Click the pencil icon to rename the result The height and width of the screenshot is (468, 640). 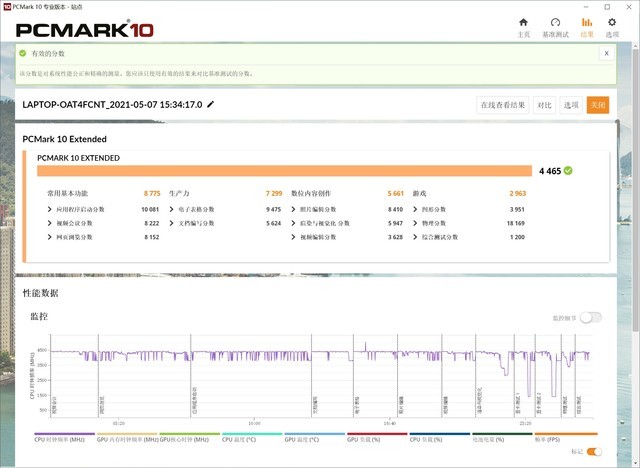pyautogui.click(x=211, y=104)
